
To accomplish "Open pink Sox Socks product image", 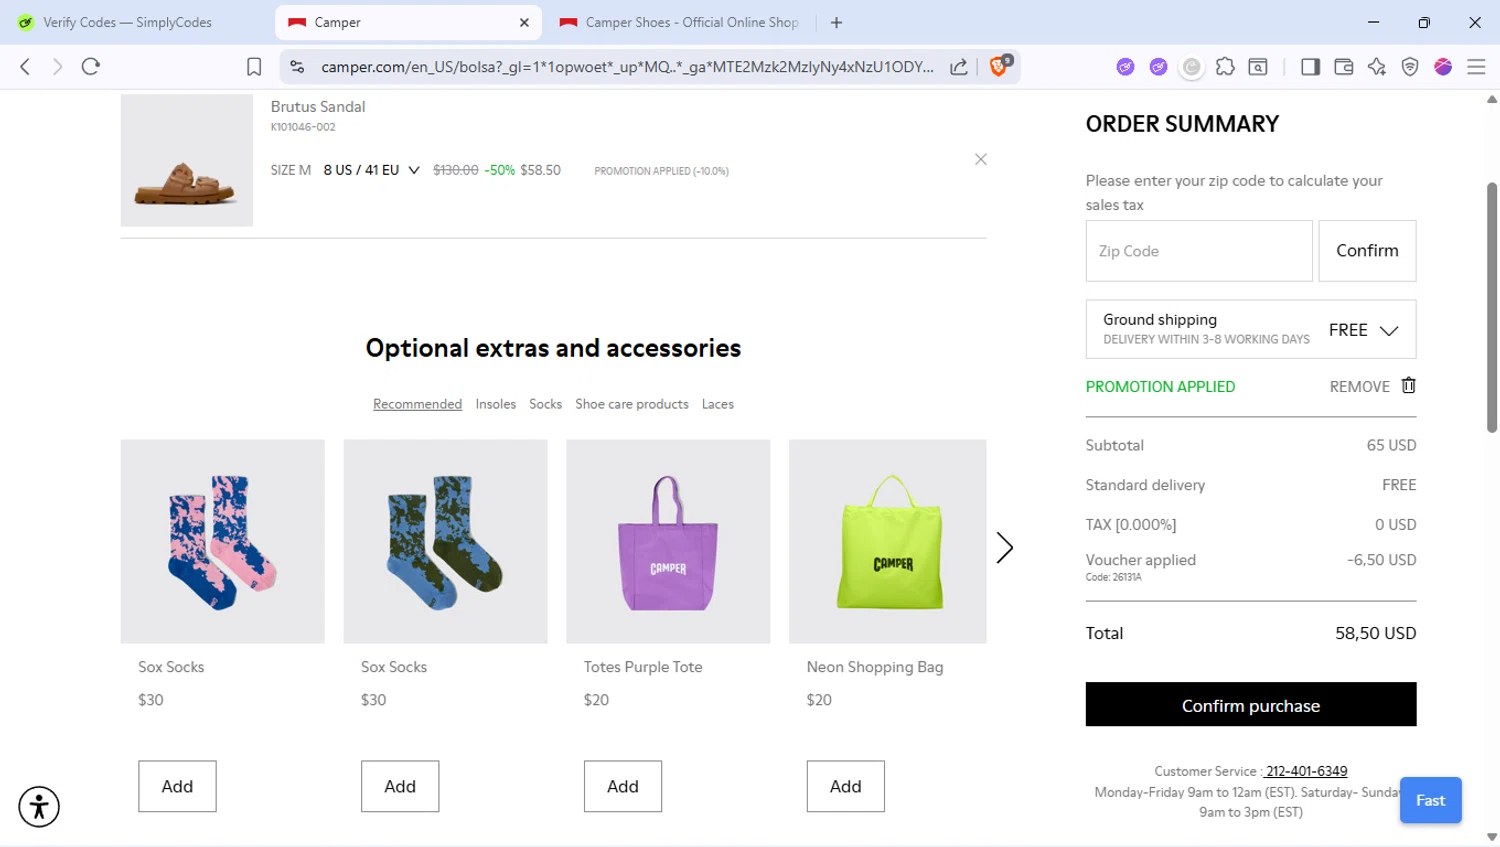I will (x=223, y=541).
